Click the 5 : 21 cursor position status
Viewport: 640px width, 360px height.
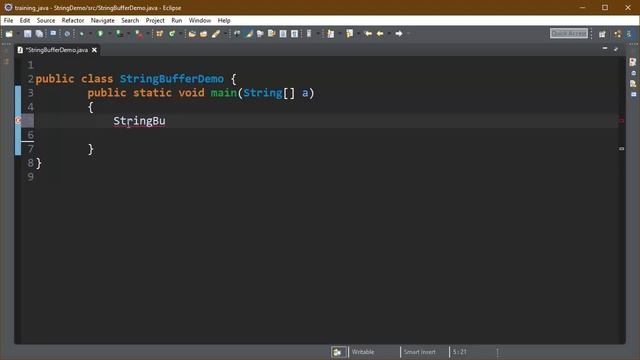coord(460,352)
